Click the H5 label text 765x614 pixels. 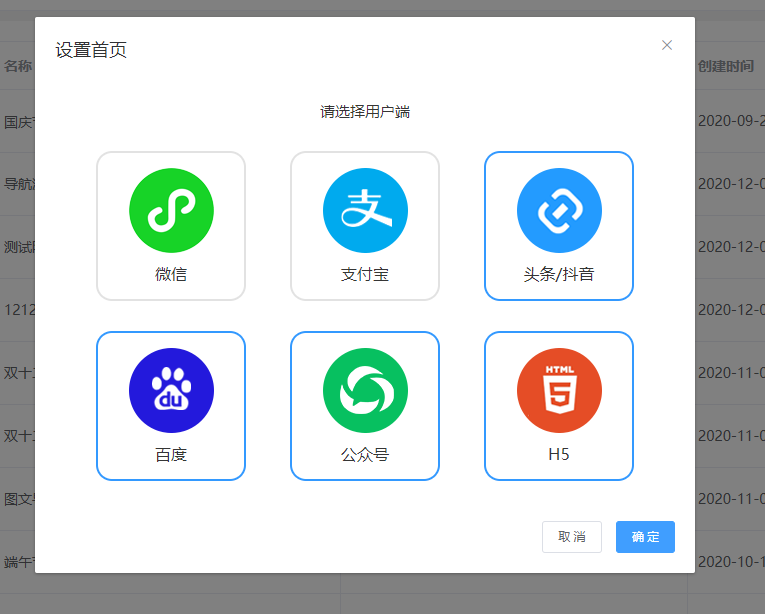(x=559, y=454)
